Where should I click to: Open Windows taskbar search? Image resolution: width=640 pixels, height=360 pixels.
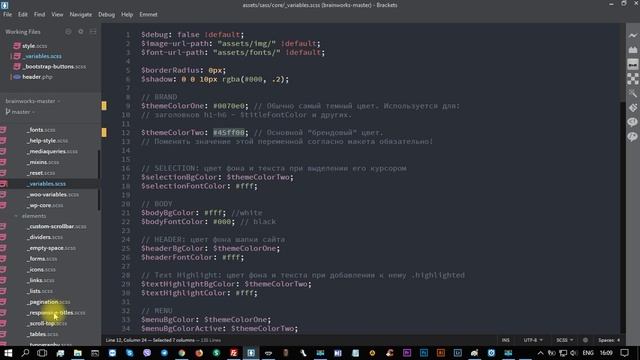click(25, 353)
